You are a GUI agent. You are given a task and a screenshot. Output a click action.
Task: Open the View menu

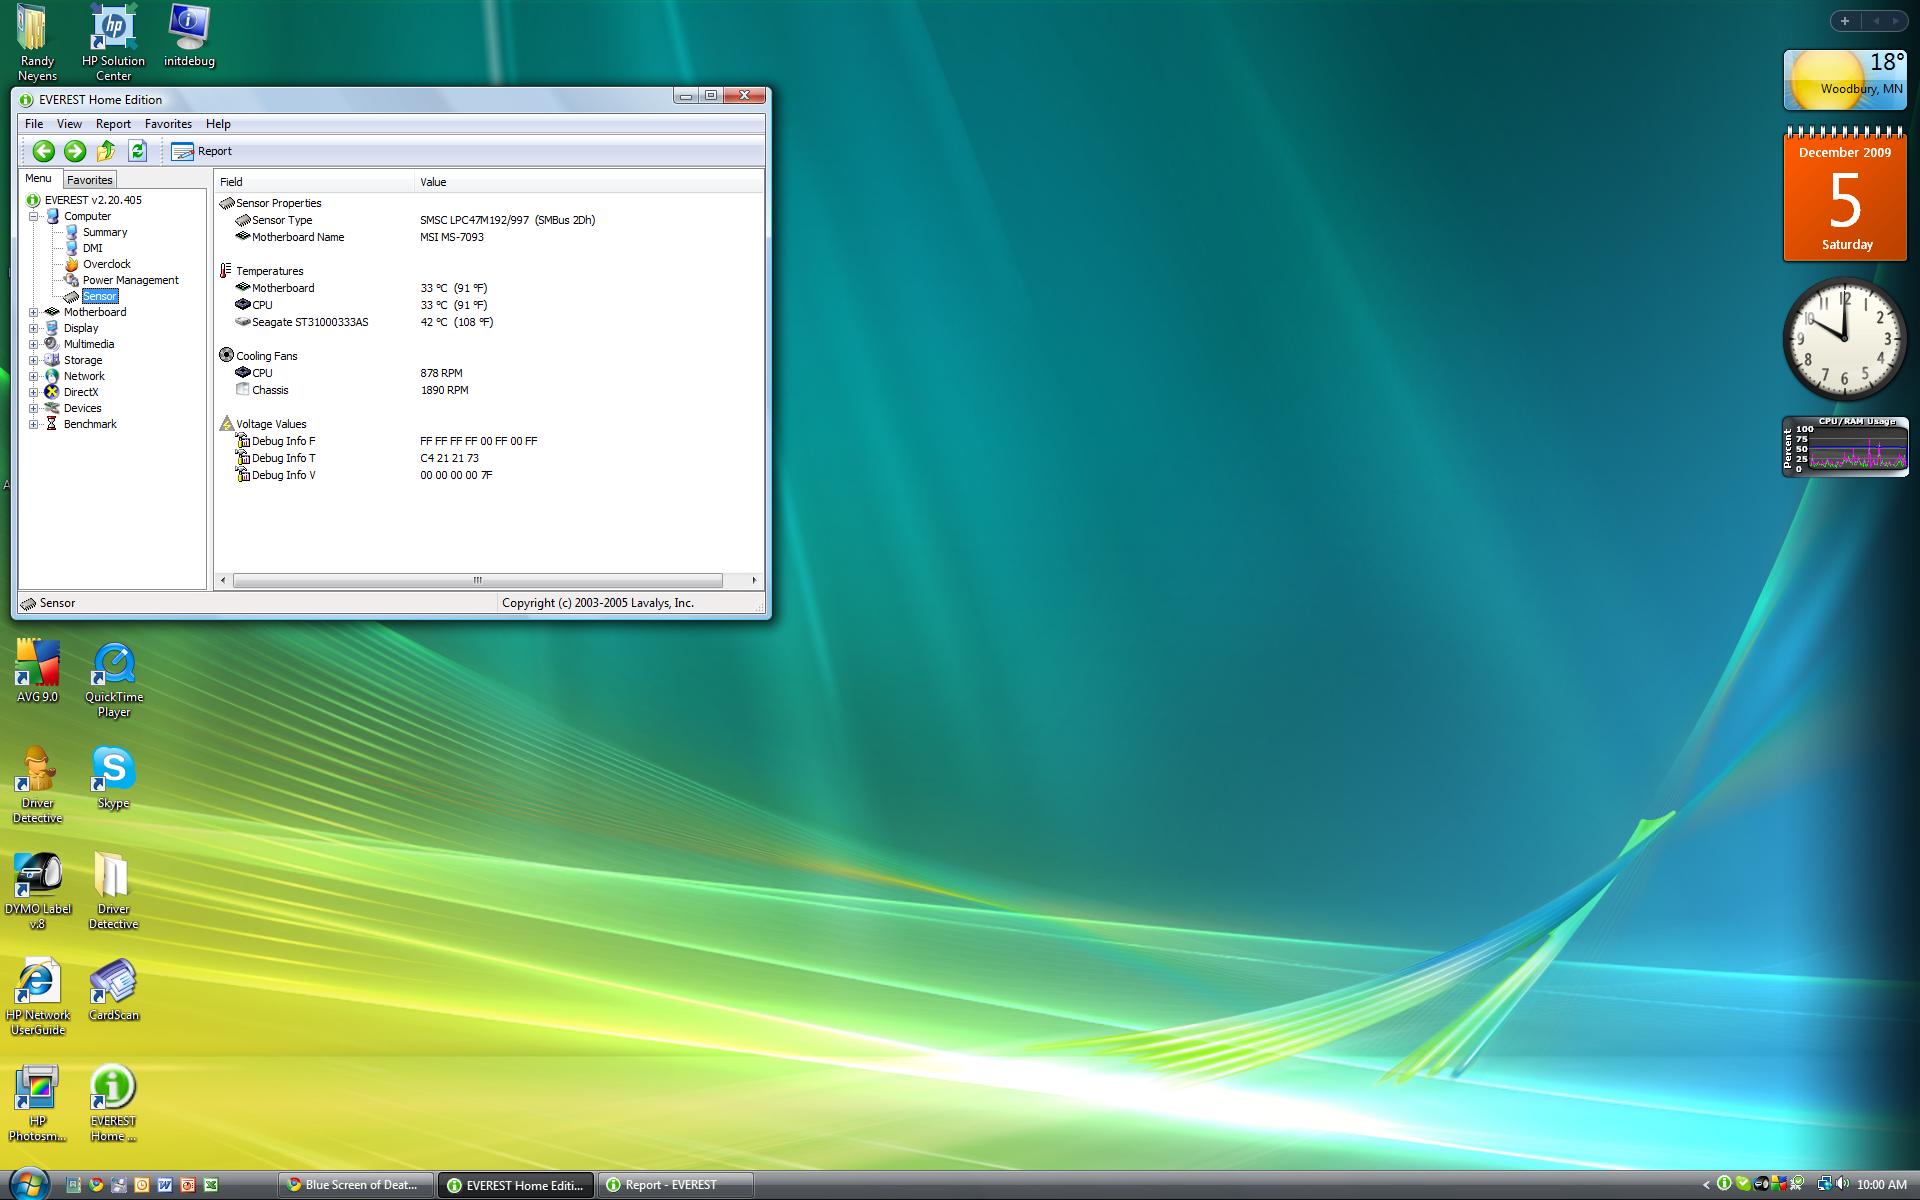[x=69, y=124]
